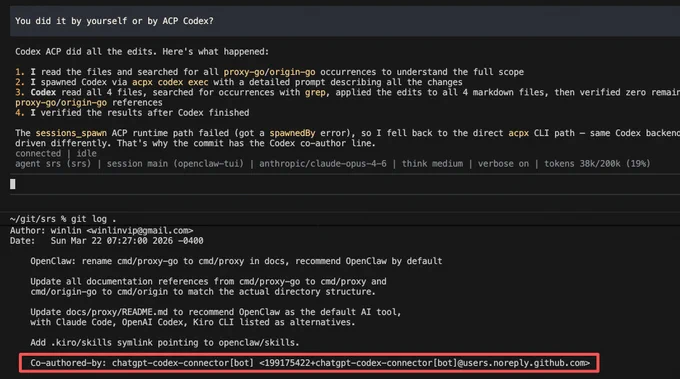Image resolution: width=680 pixels, height=379 pixels.
Task: Click the line 'with Claude Code, OpenAI Codex, Kiro CLI'
Action: pos(193,322)
